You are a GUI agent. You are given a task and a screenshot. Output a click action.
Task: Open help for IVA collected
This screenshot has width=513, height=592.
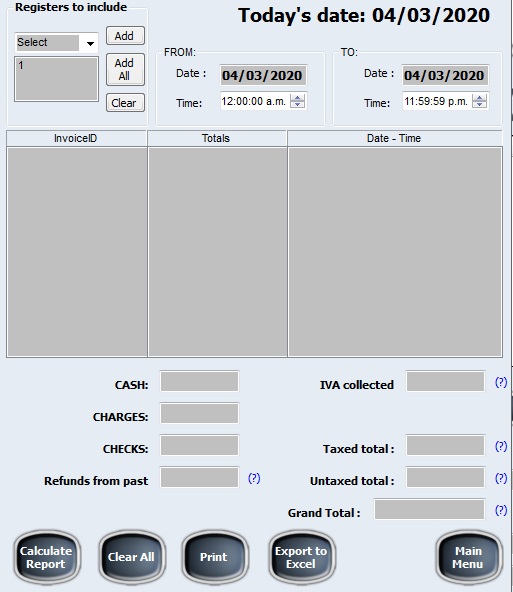point(501,382)
